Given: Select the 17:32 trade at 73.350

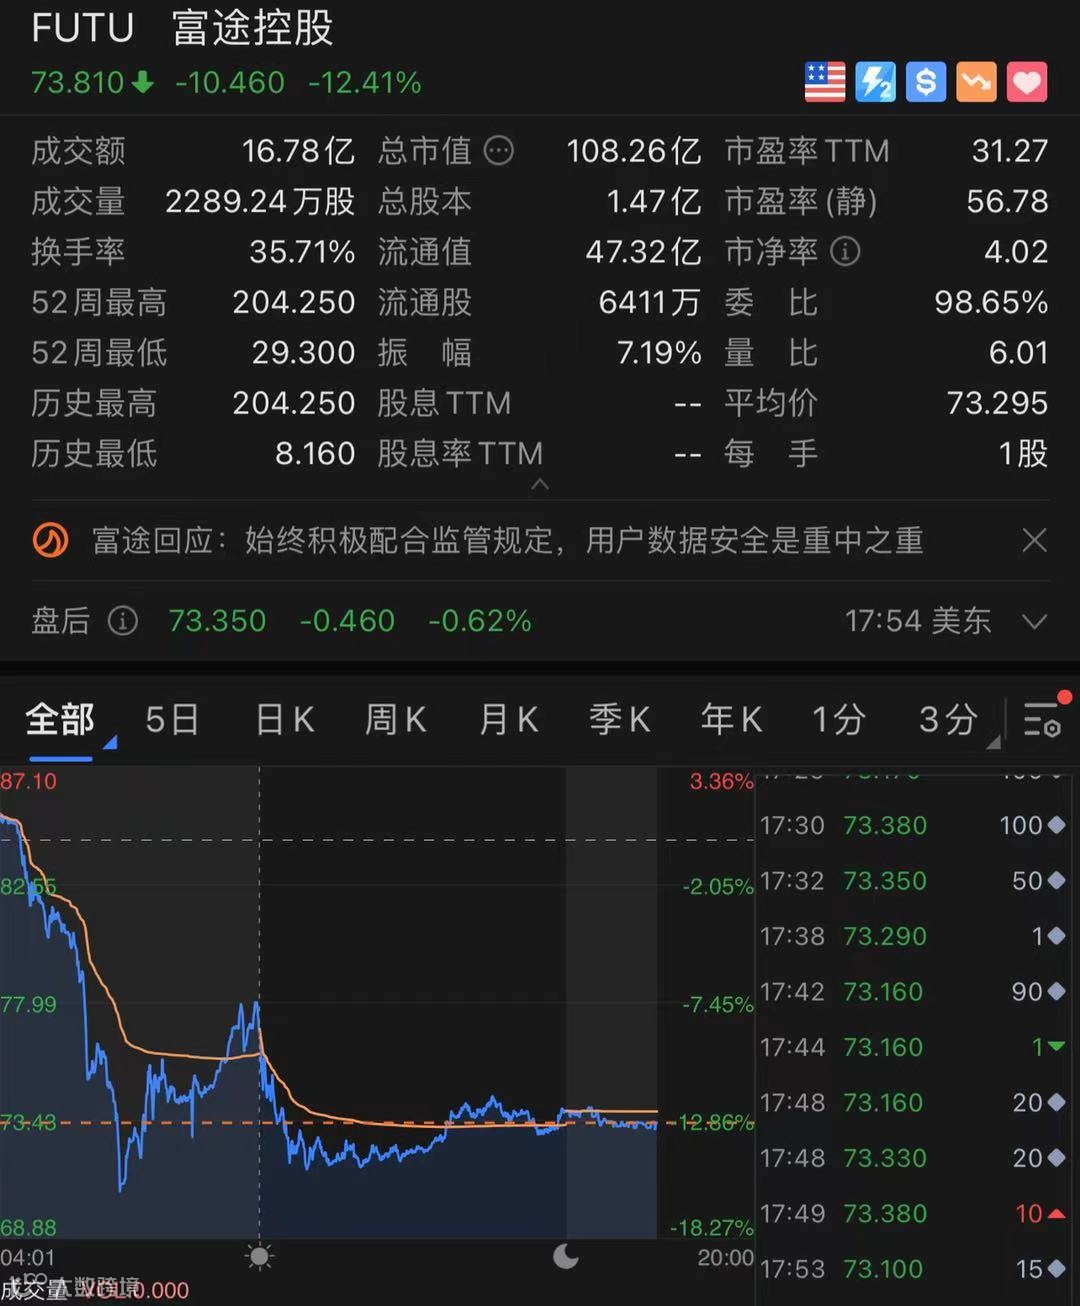Looking at the screenshot, I should (x=912, y=881).
